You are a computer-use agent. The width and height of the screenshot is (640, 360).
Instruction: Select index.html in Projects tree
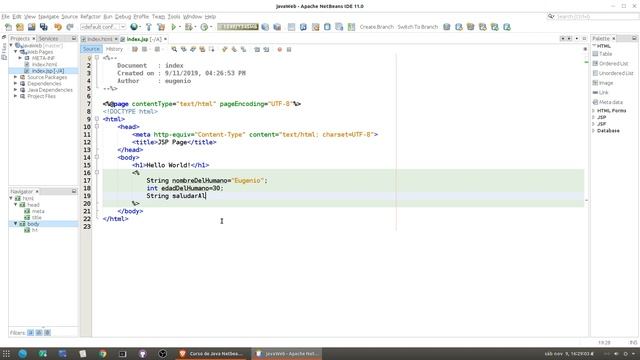[44, 64]
